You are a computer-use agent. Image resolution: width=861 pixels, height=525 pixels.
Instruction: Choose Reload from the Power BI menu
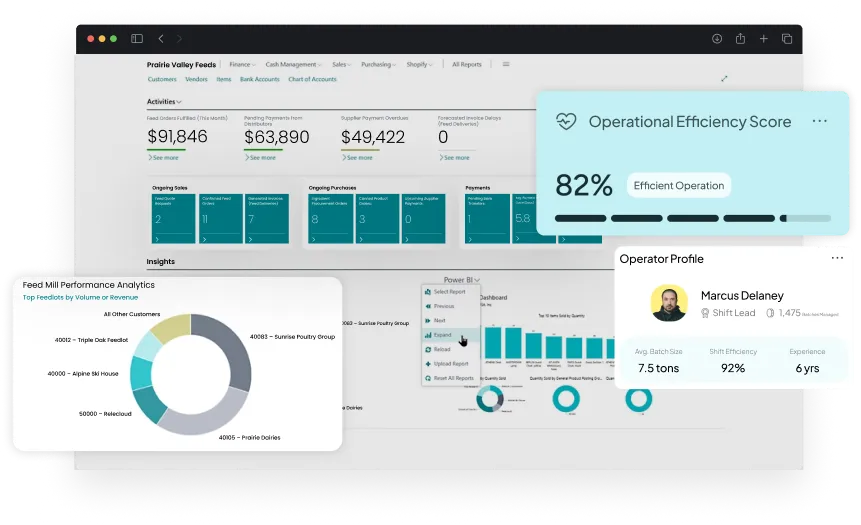tap(442, 349)
